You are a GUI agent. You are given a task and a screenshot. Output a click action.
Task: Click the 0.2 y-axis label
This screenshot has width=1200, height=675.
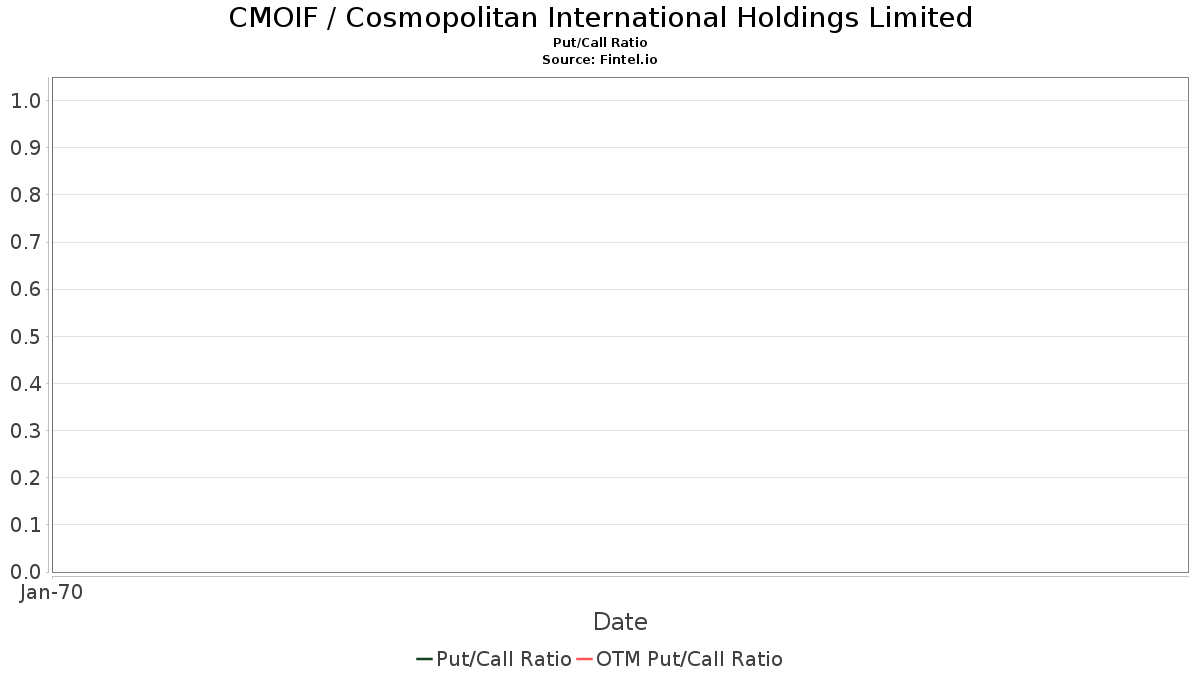tap(25, 477)
